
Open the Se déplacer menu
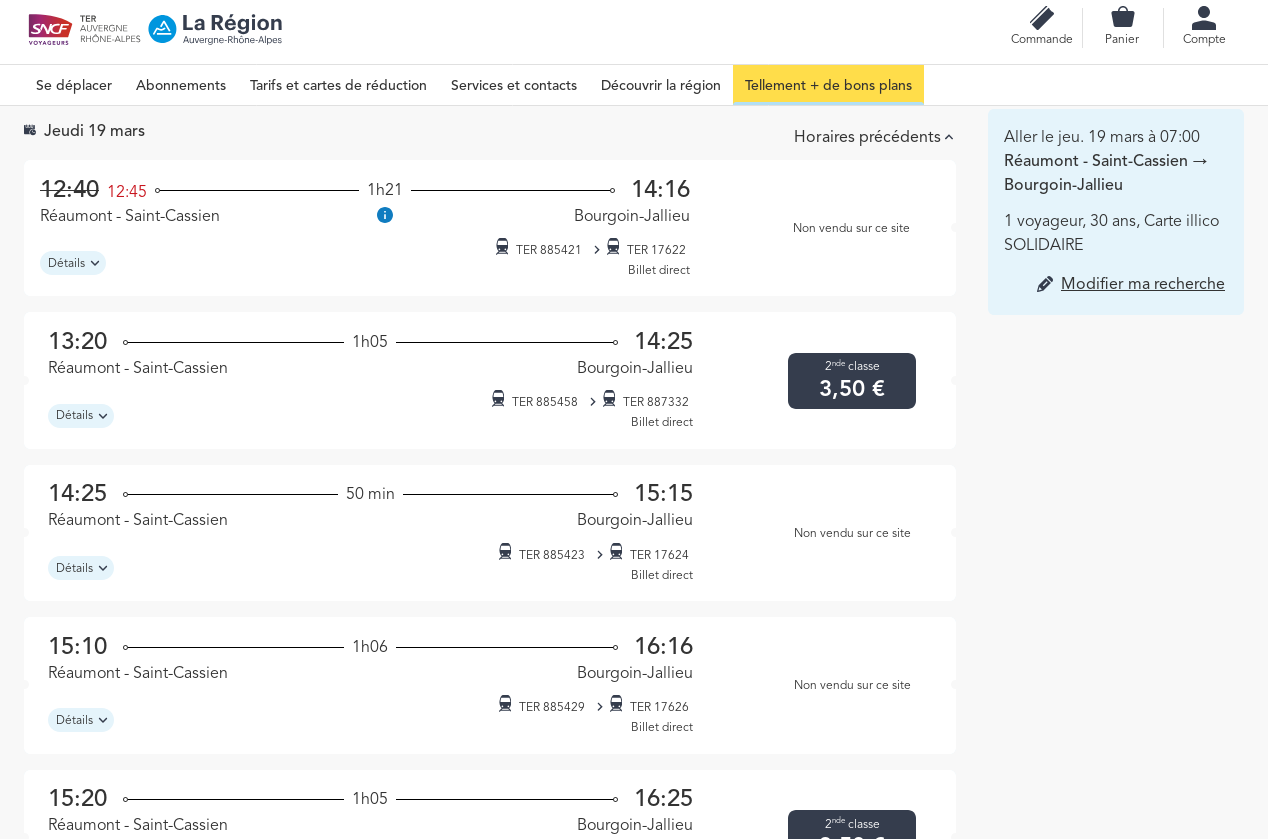pos(74,85)
